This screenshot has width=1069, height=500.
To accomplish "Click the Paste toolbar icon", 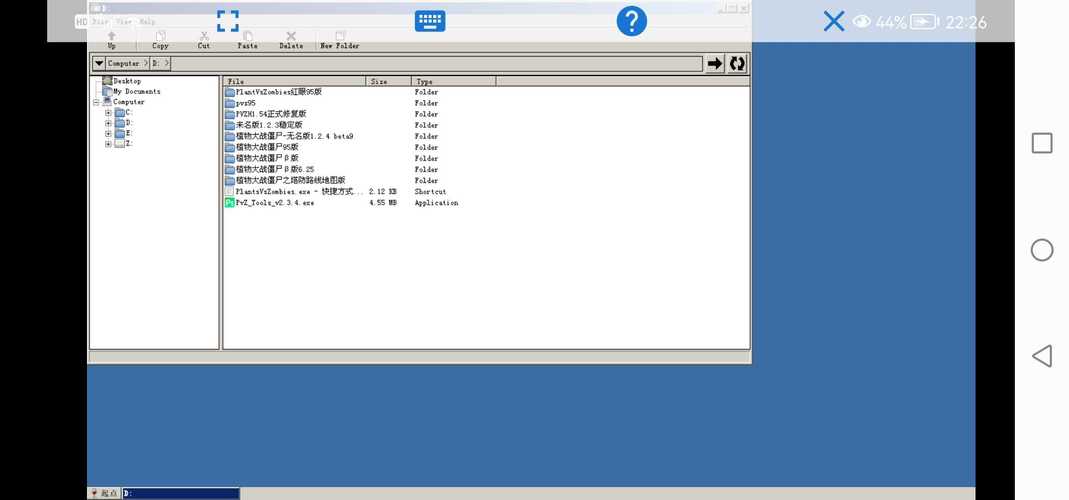I will point(247,36).
